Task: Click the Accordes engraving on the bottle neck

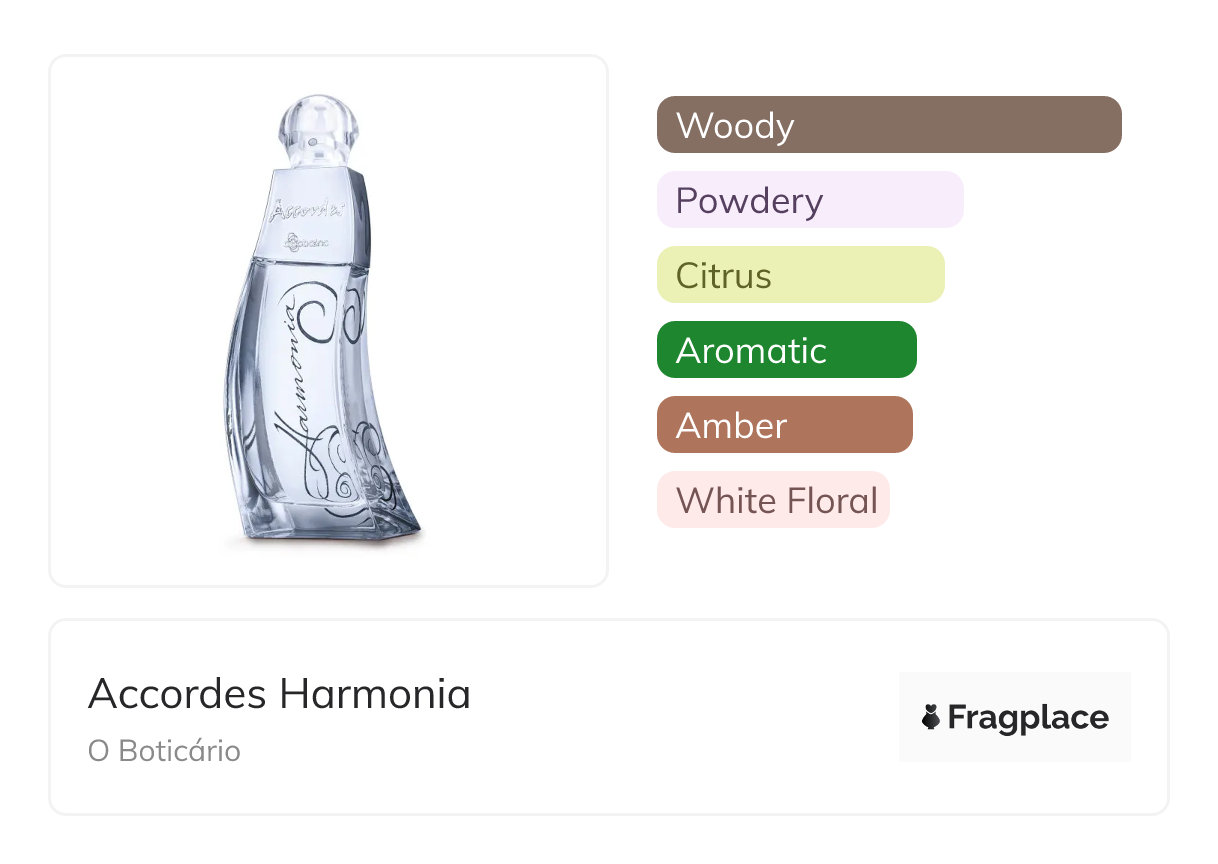Action: pos(308,210)
